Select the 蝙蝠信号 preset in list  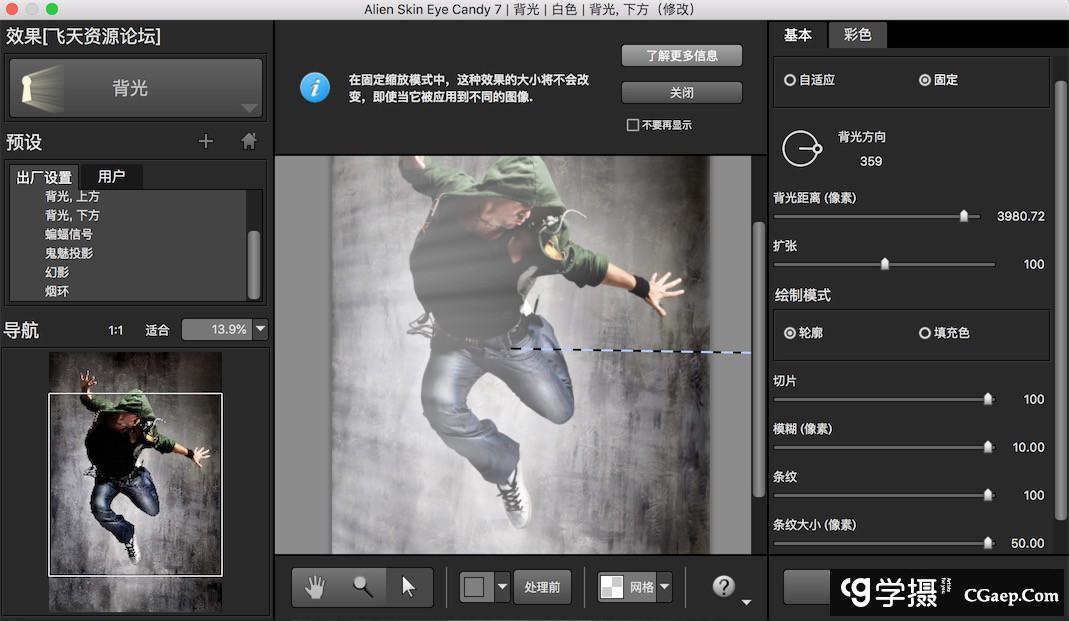[69, 234]
